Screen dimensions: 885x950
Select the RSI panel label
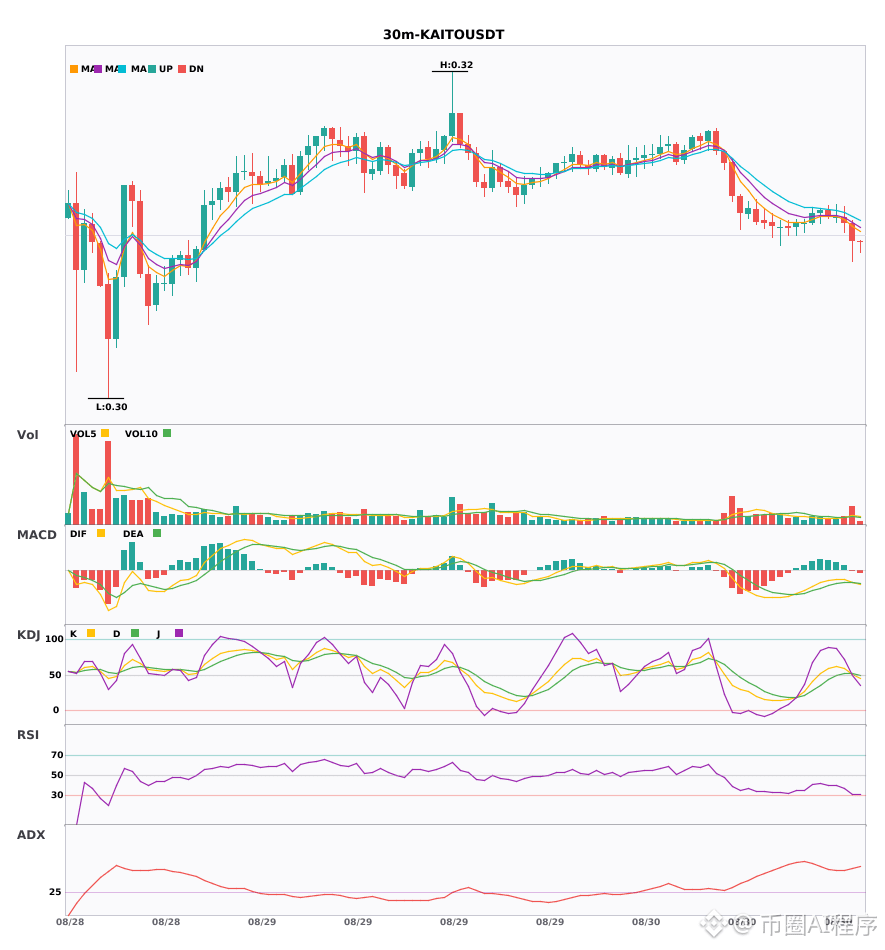coord(27,735)
